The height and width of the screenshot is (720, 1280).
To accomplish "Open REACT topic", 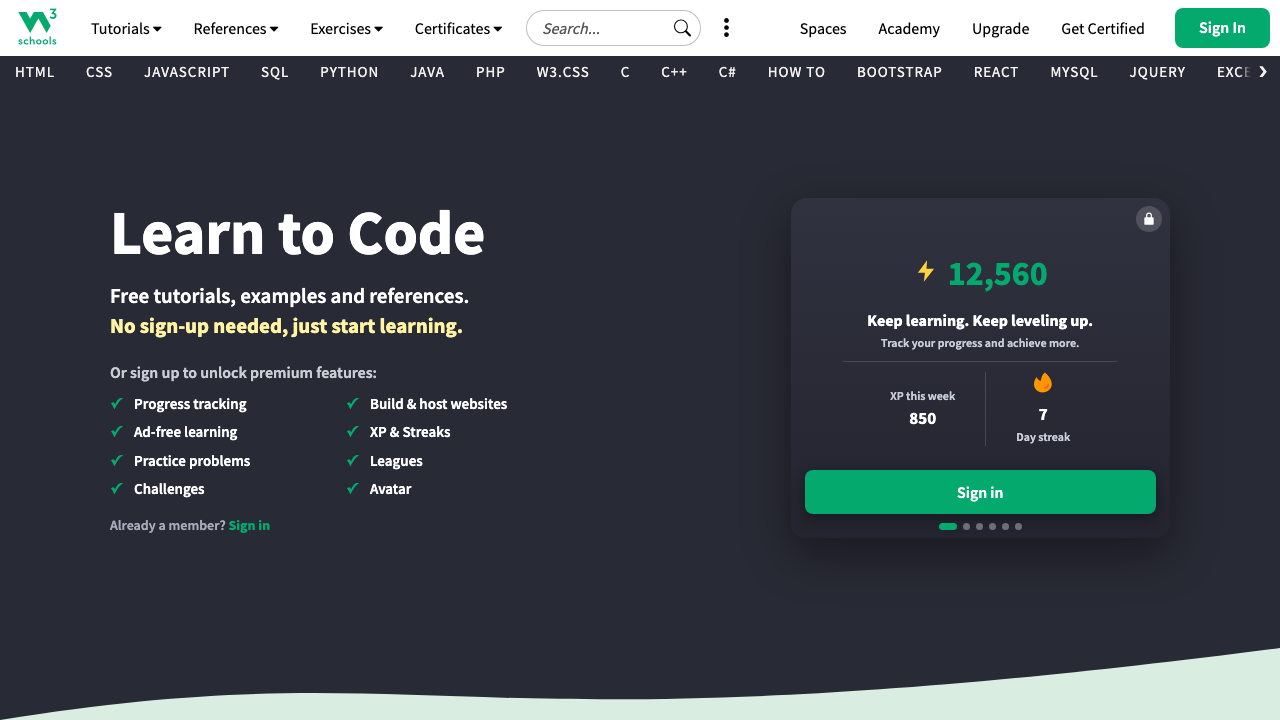I will tap(996, 72).
